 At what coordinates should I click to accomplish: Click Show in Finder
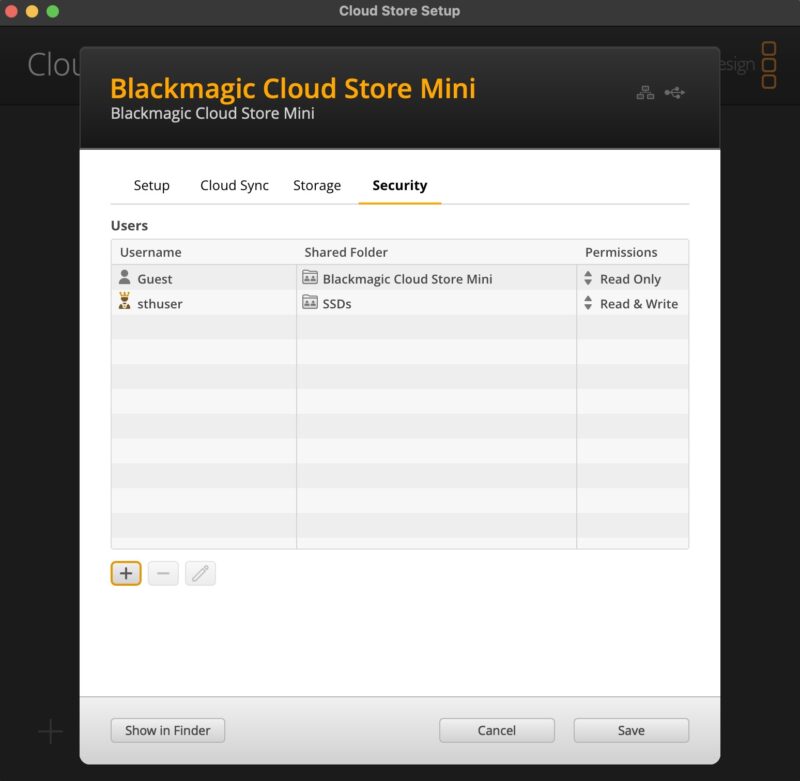pos(167,730)
